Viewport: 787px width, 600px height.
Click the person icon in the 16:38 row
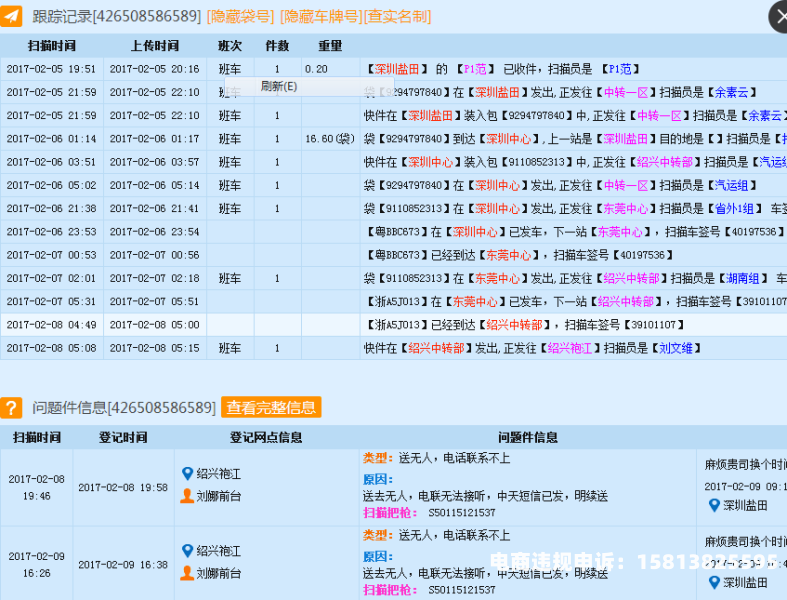pos(187,573)
